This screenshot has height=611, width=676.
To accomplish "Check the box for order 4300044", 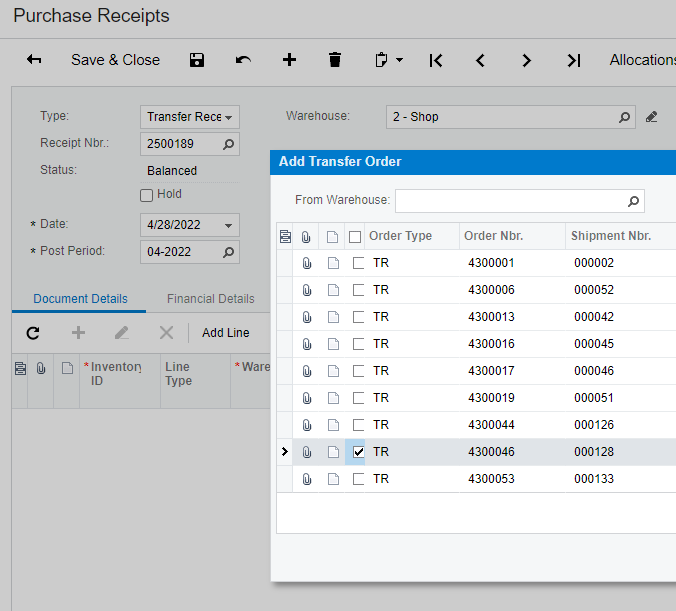I will pos(358,425).
